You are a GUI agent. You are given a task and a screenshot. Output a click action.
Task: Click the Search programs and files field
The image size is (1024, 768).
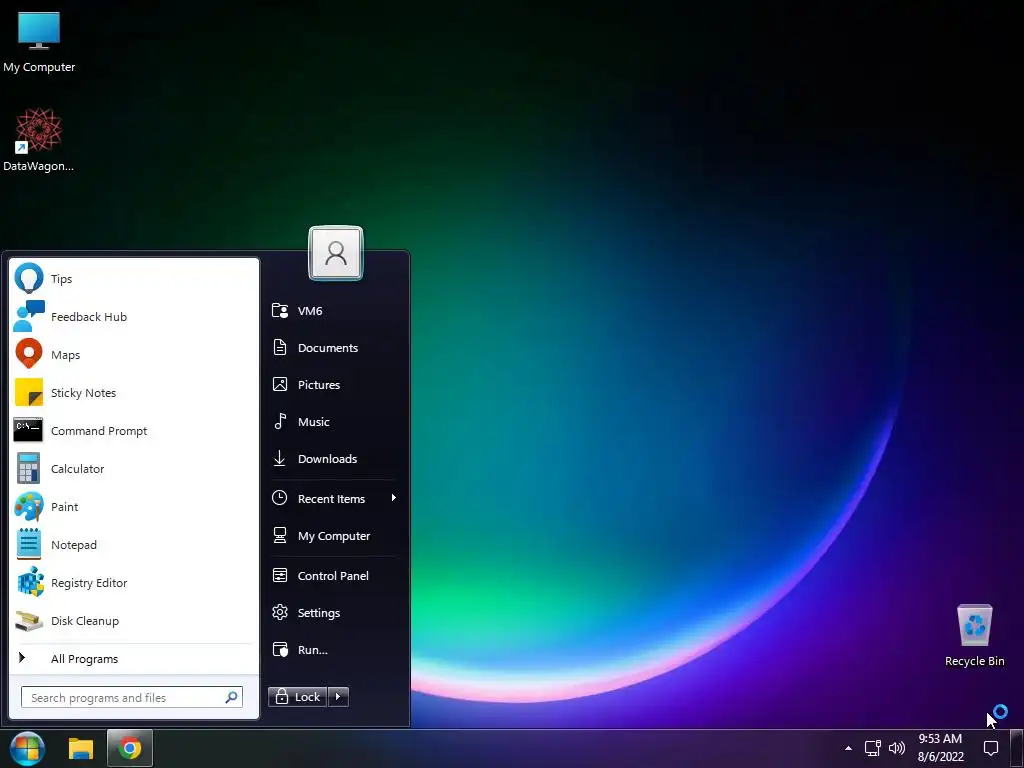tap(131, 697)
